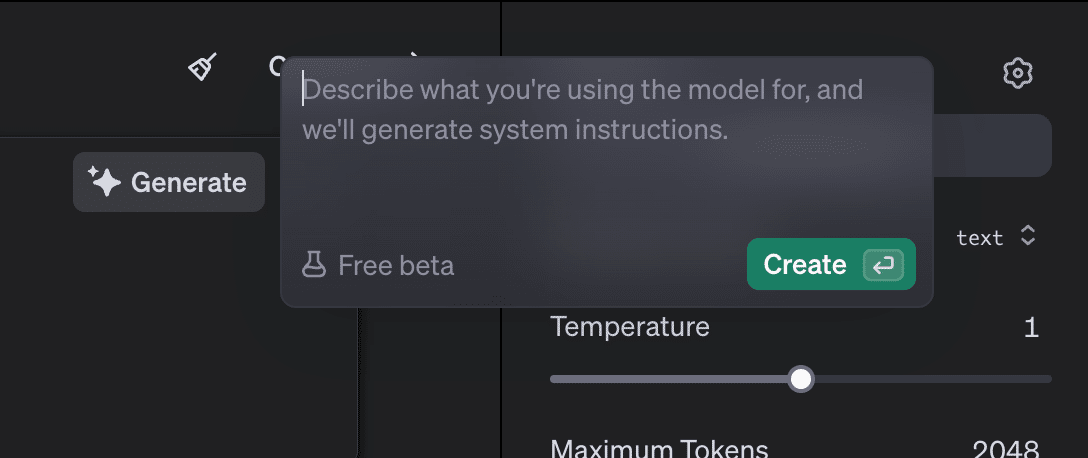Click the unfilled right Temperature track
1088x458 pixels.
tap(930, 379)
